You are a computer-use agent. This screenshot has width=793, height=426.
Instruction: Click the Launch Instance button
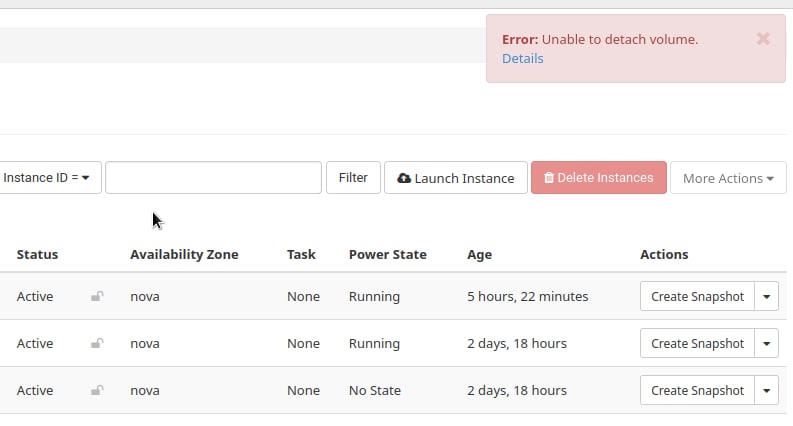click(x=456, y=178)
